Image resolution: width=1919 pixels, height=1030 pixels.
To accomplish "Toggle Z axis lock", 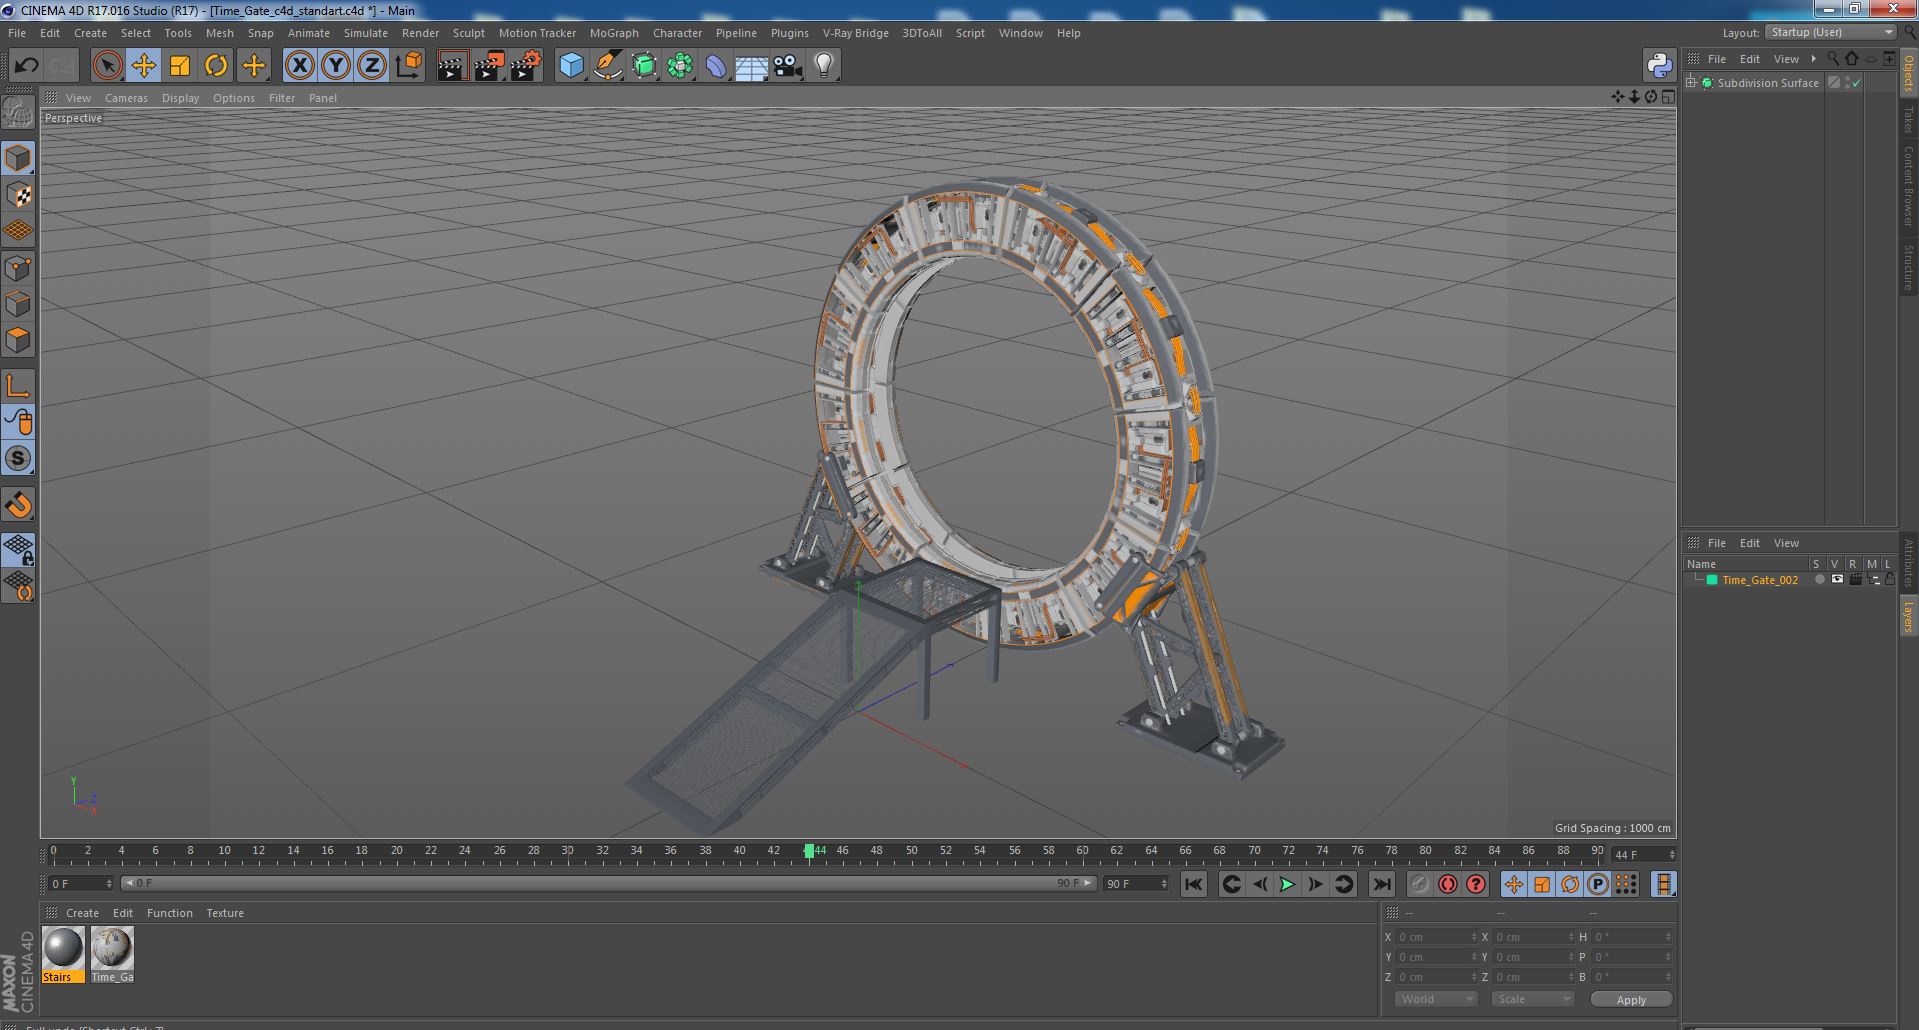I will click(x=372, y=66).
